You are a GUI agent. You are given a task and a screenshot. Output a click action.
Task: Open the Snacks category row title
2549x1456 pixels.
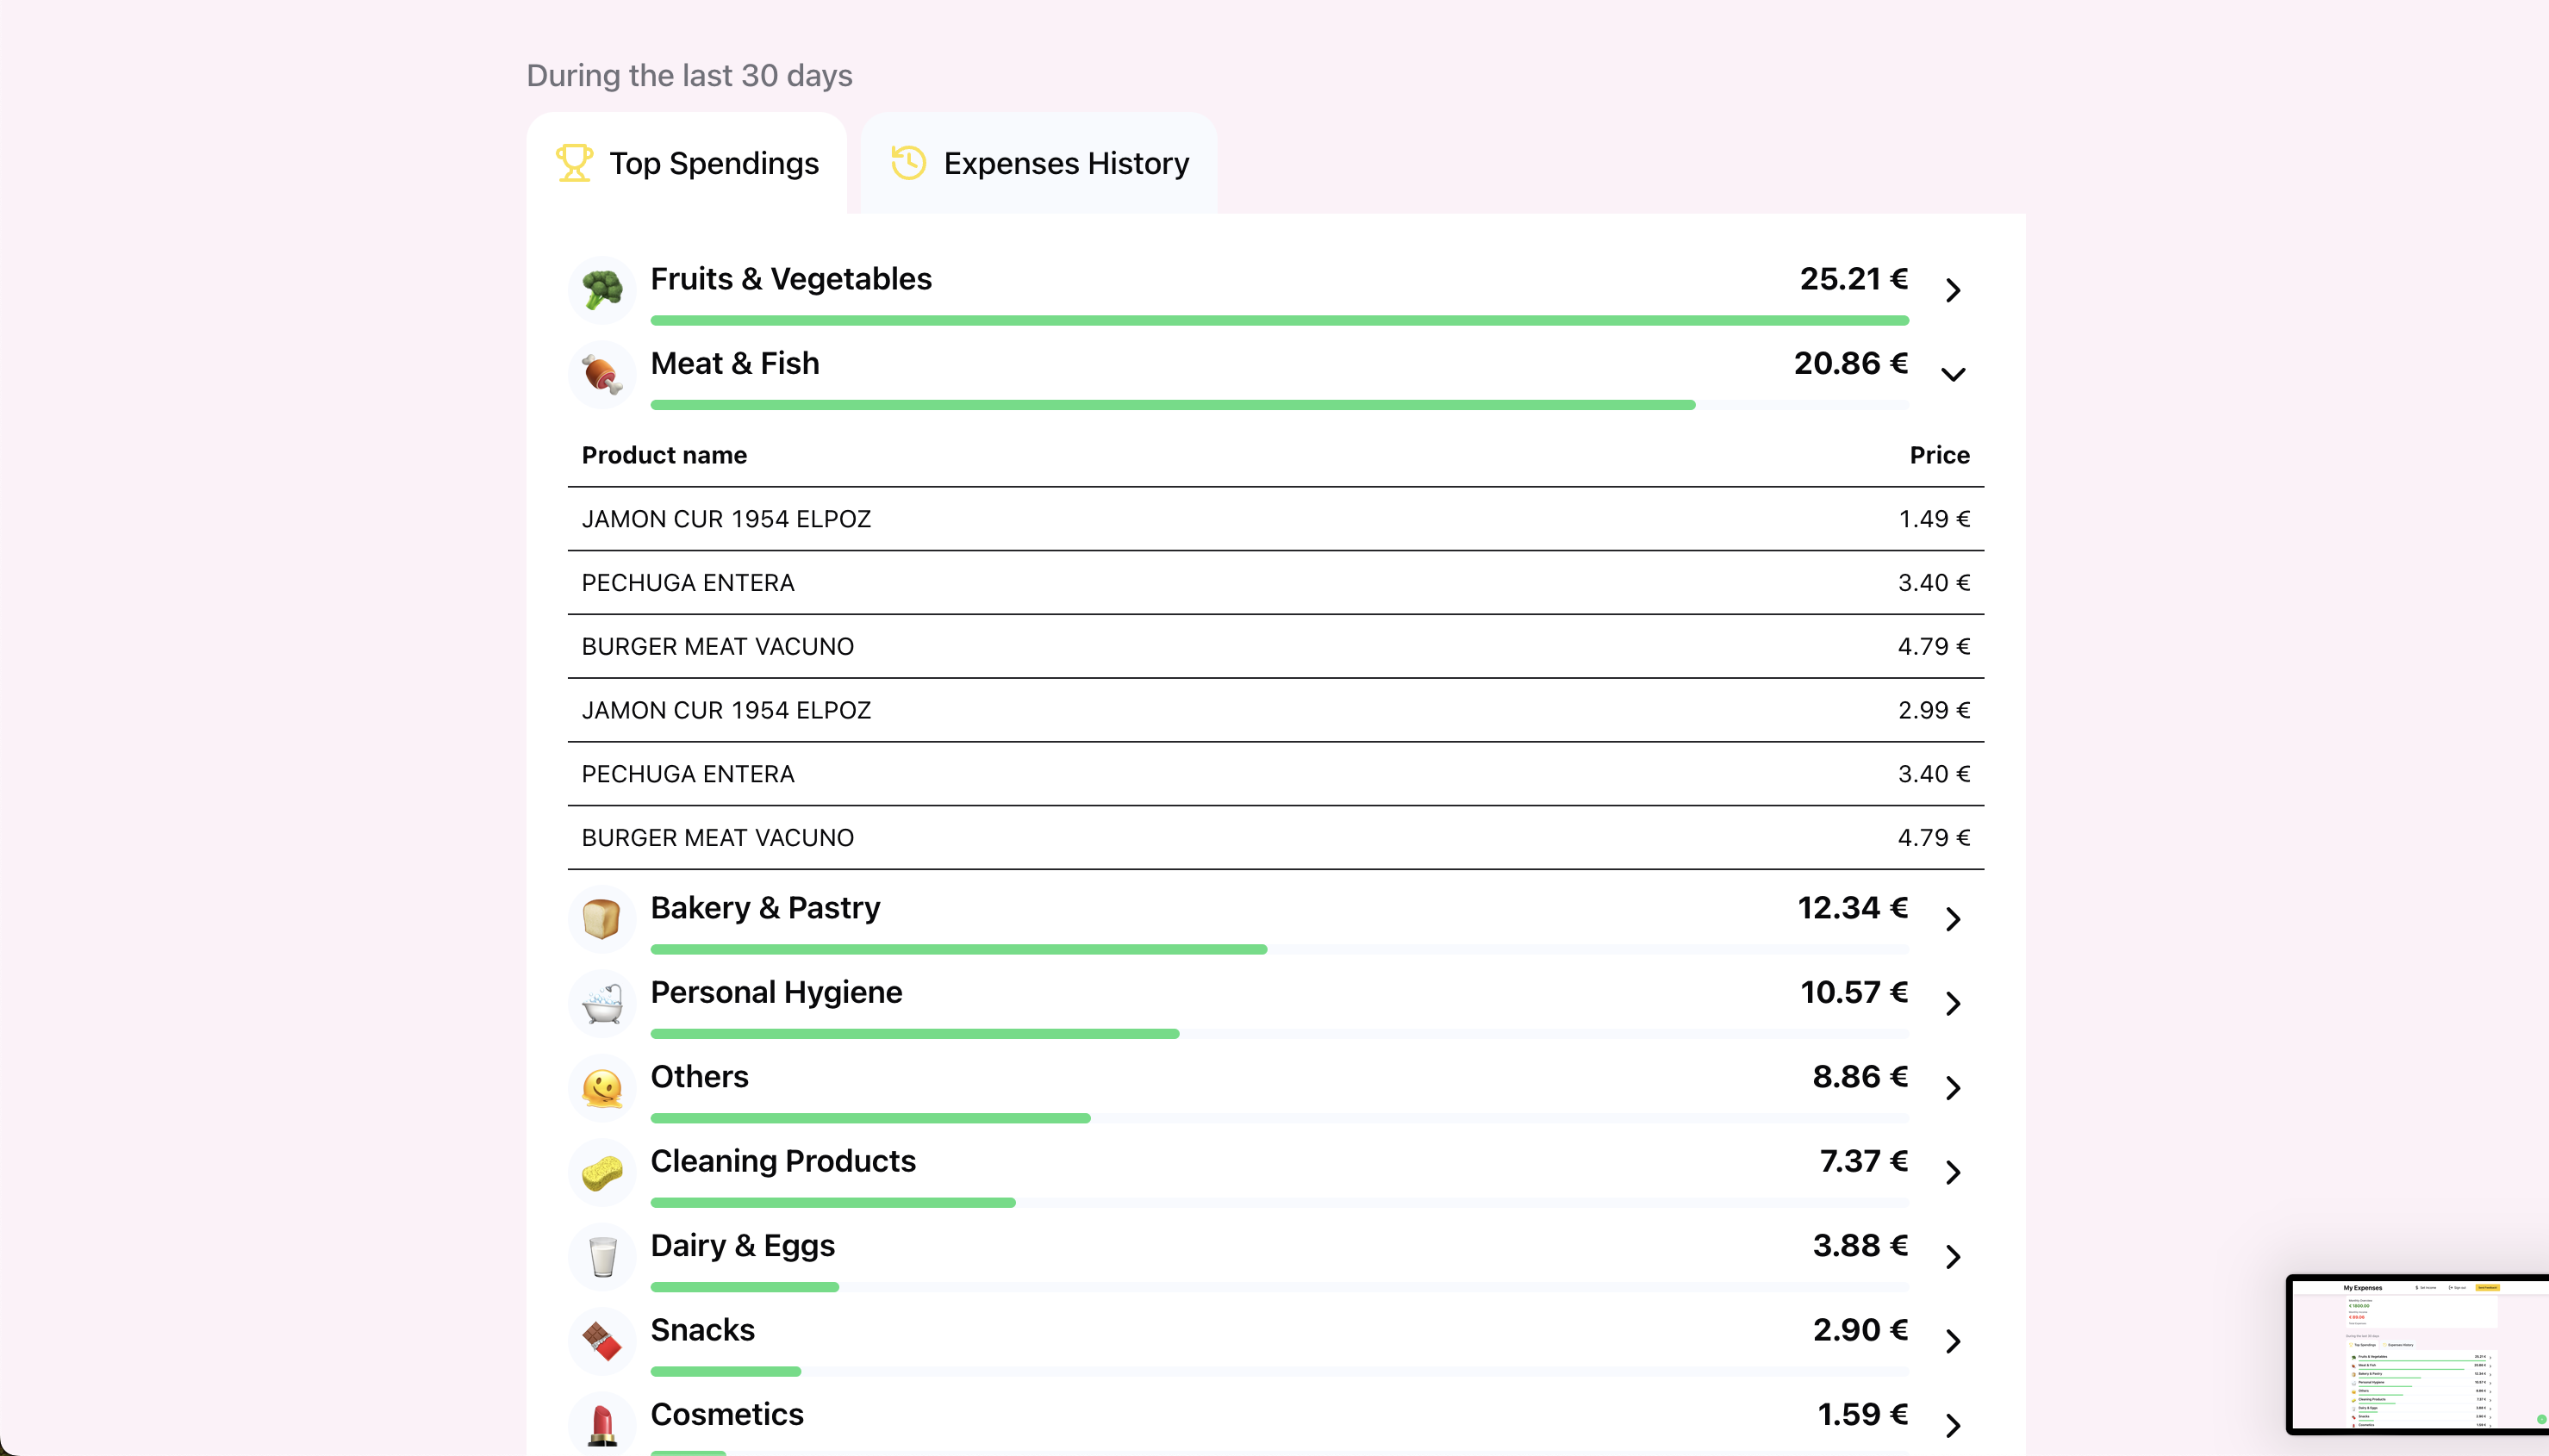702,1330
